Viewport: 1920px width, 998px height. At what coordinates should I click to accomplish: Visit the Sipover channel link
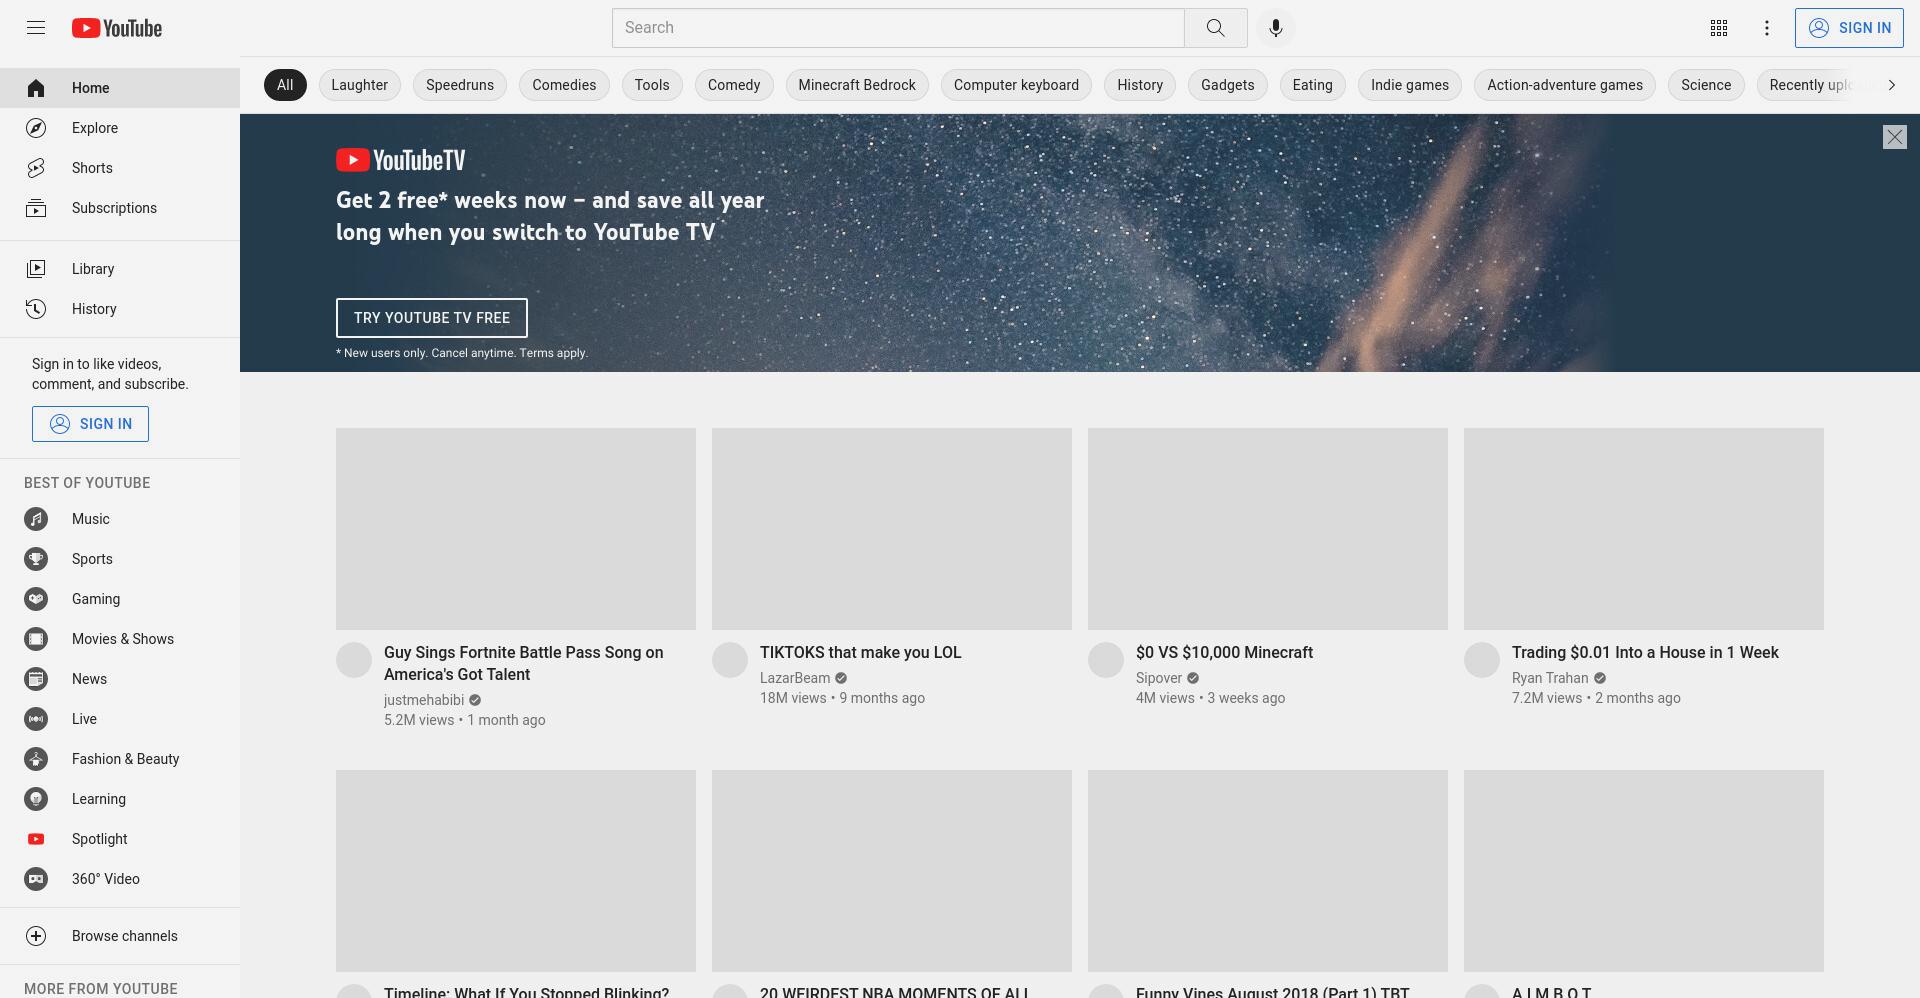click(1159, 678)
